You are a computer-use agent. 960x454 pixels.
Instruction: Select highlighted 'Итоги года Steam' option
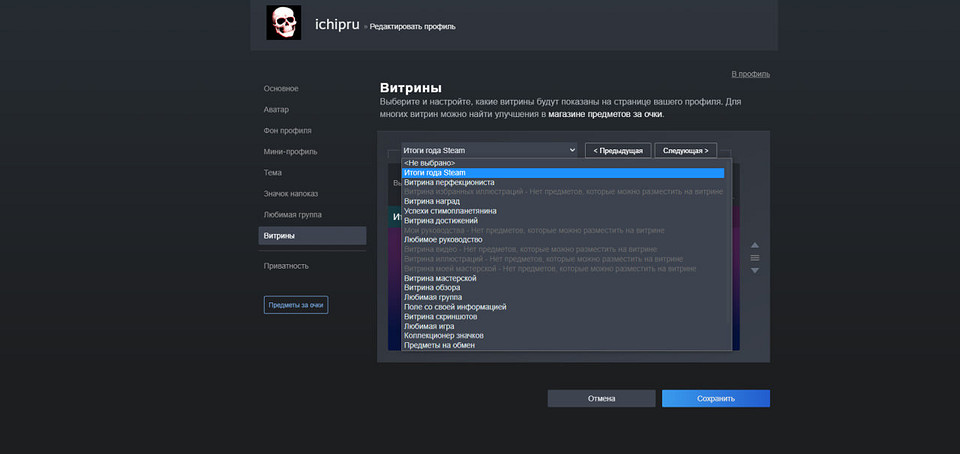pyautogui.click(x=563, y=173)
